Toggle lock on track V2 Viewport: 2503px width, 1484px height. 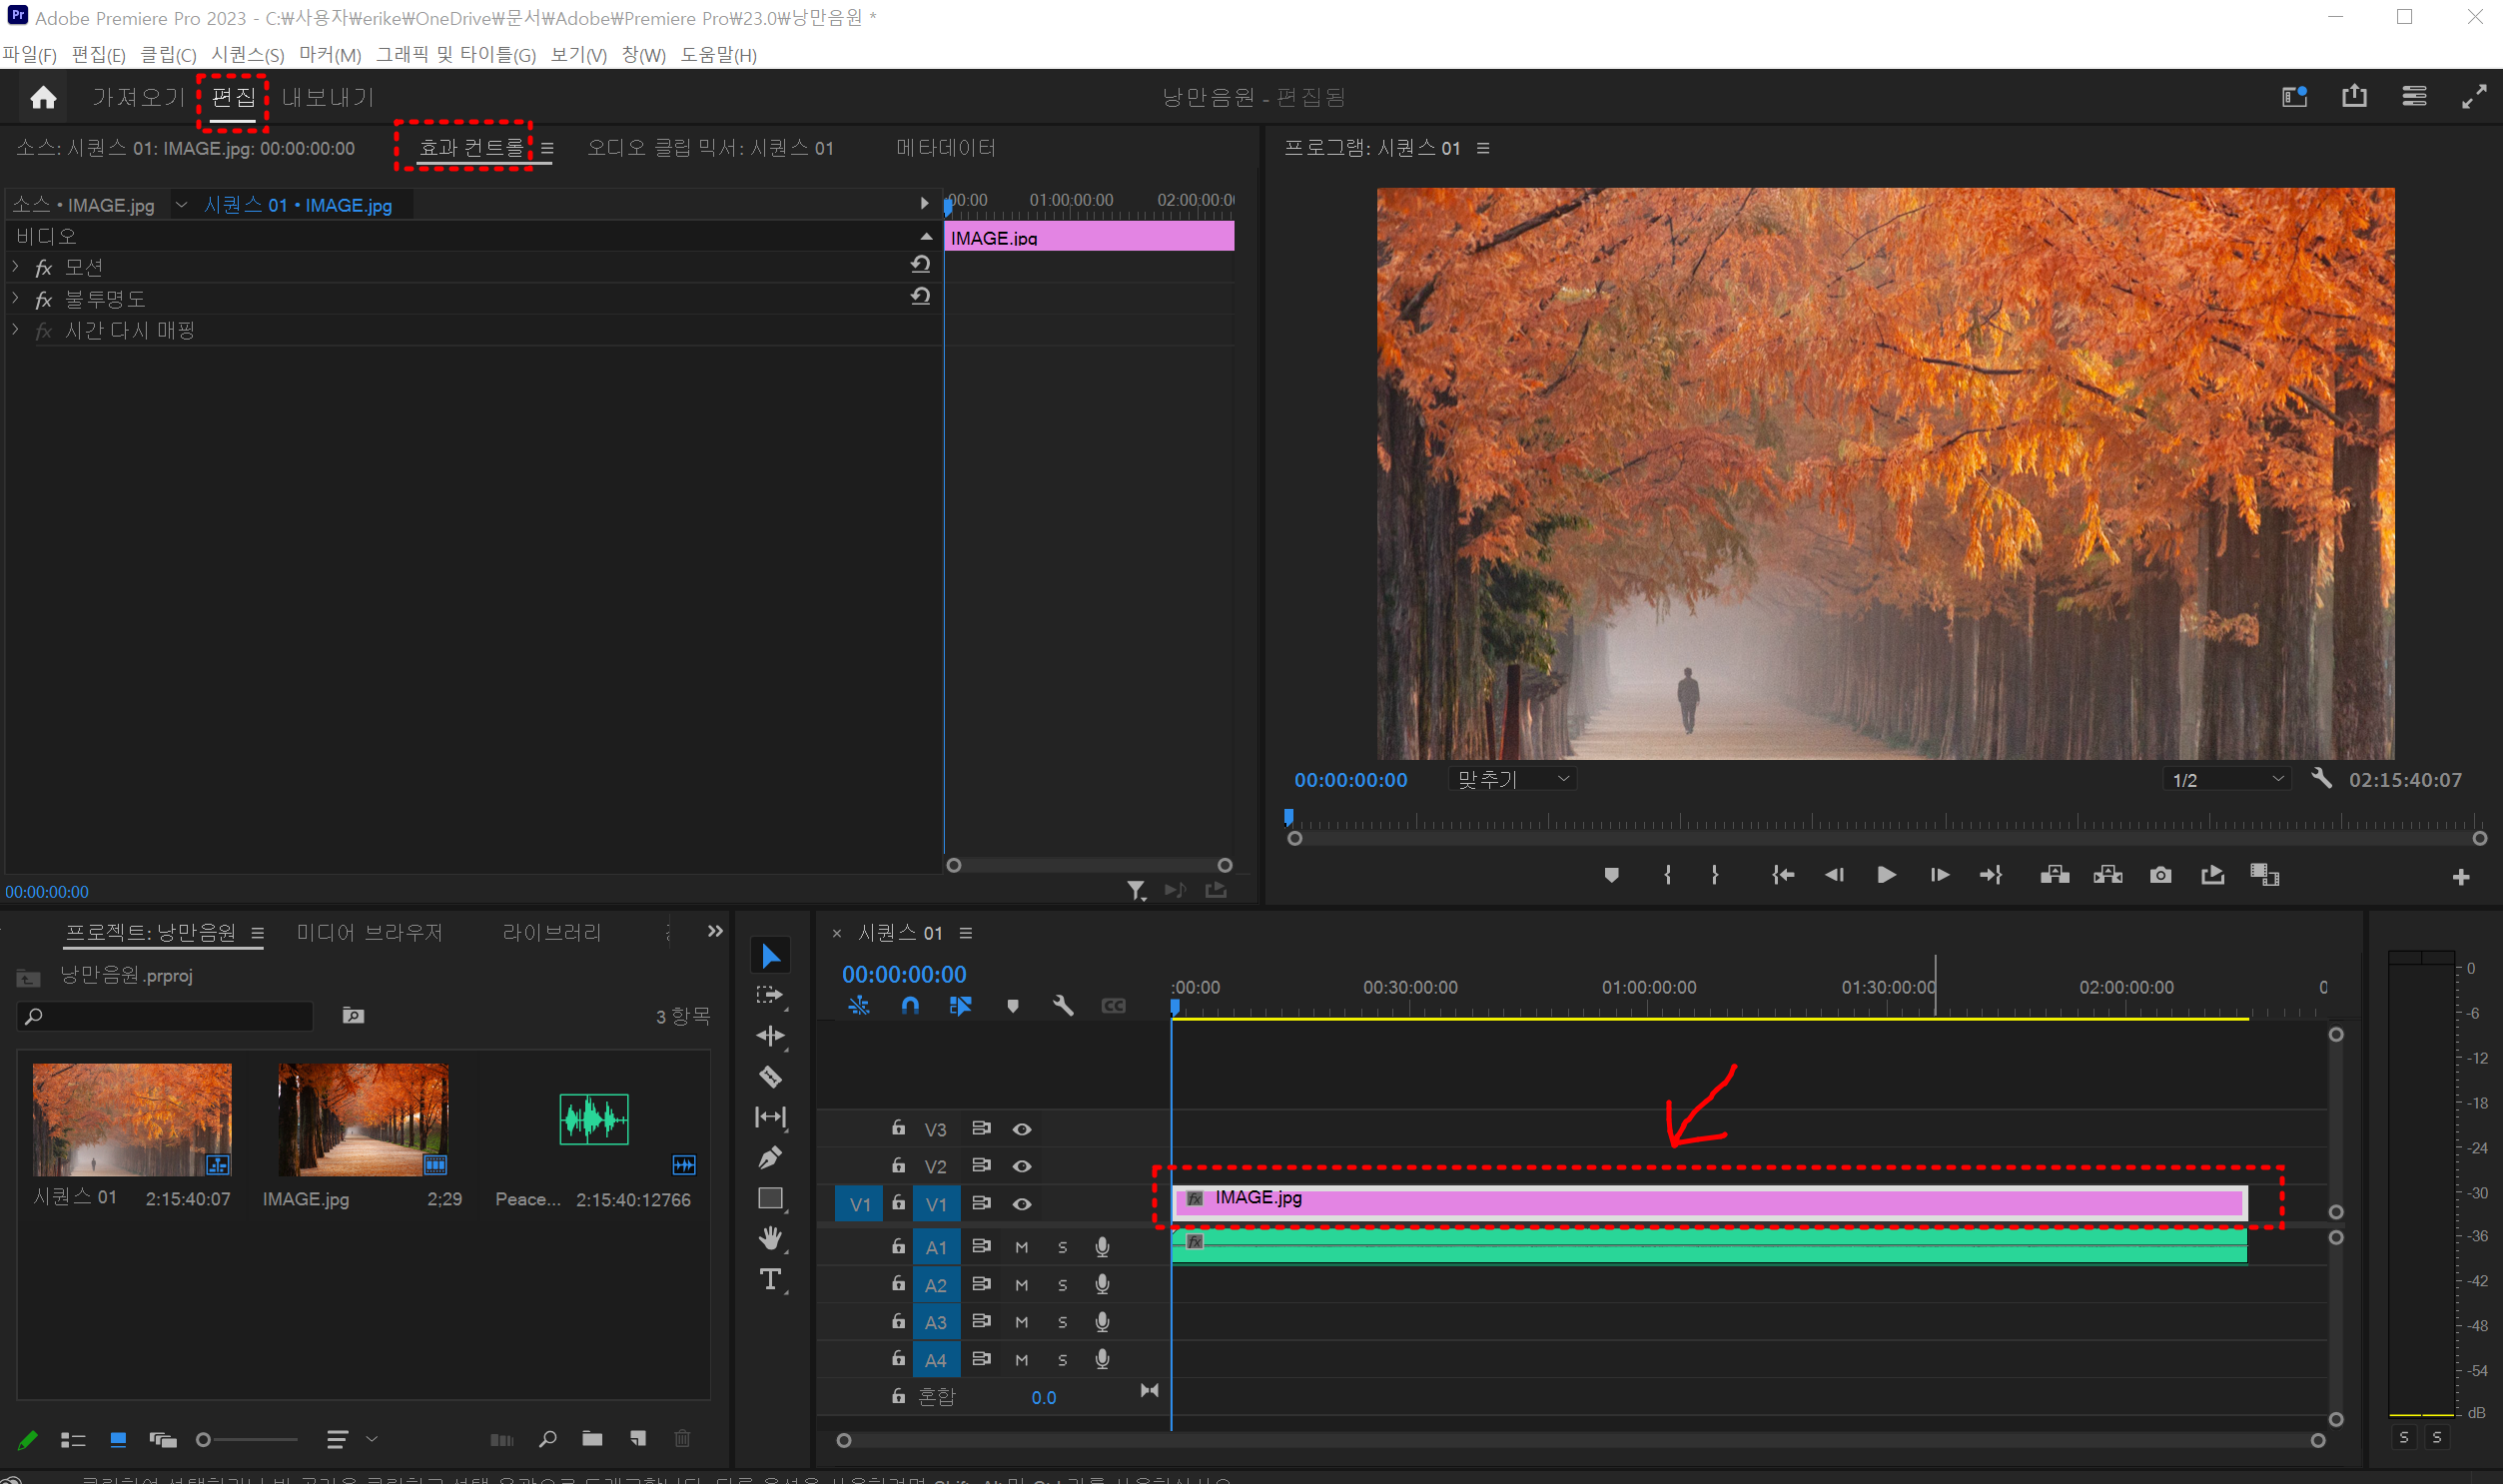[x=898, y=1166]
